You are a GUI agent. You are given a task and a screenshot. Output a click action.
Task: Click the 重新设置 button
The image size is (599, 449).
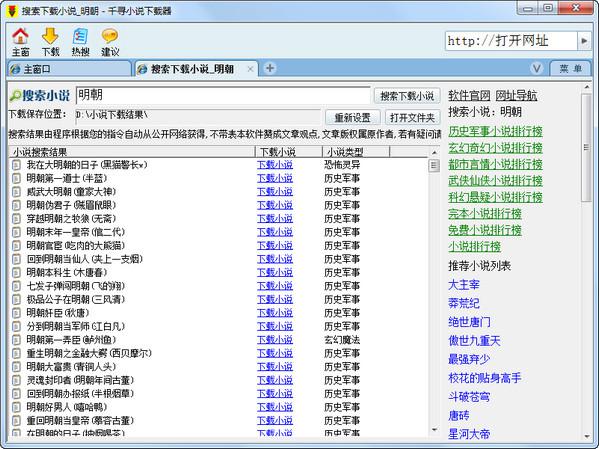352,118
